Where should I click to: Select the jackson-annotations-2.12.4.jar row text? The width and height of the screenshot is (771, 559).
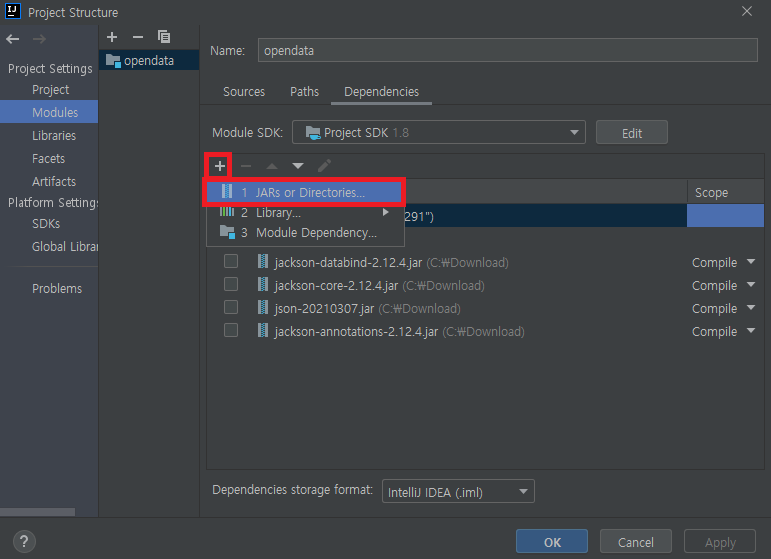pos(356,332)
